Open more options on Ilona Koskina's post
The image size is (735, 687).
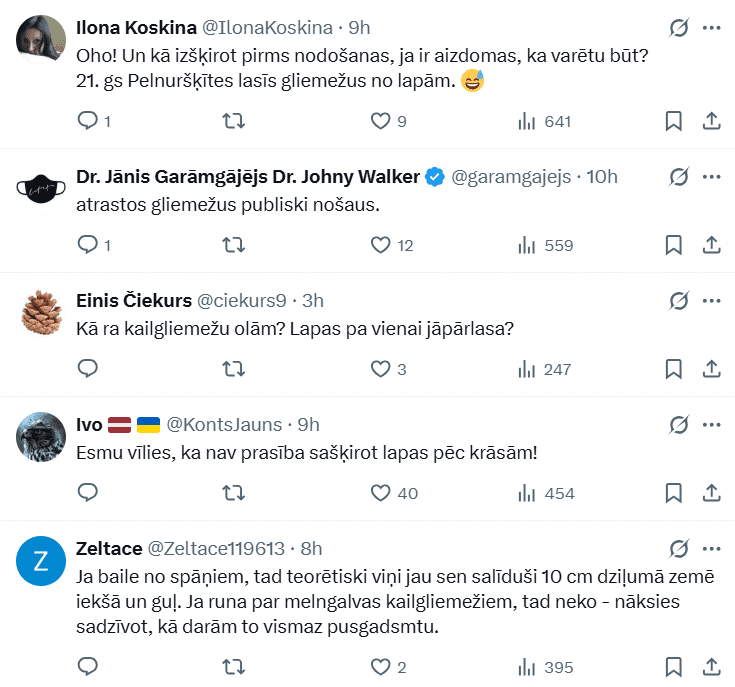coord(712,28)
